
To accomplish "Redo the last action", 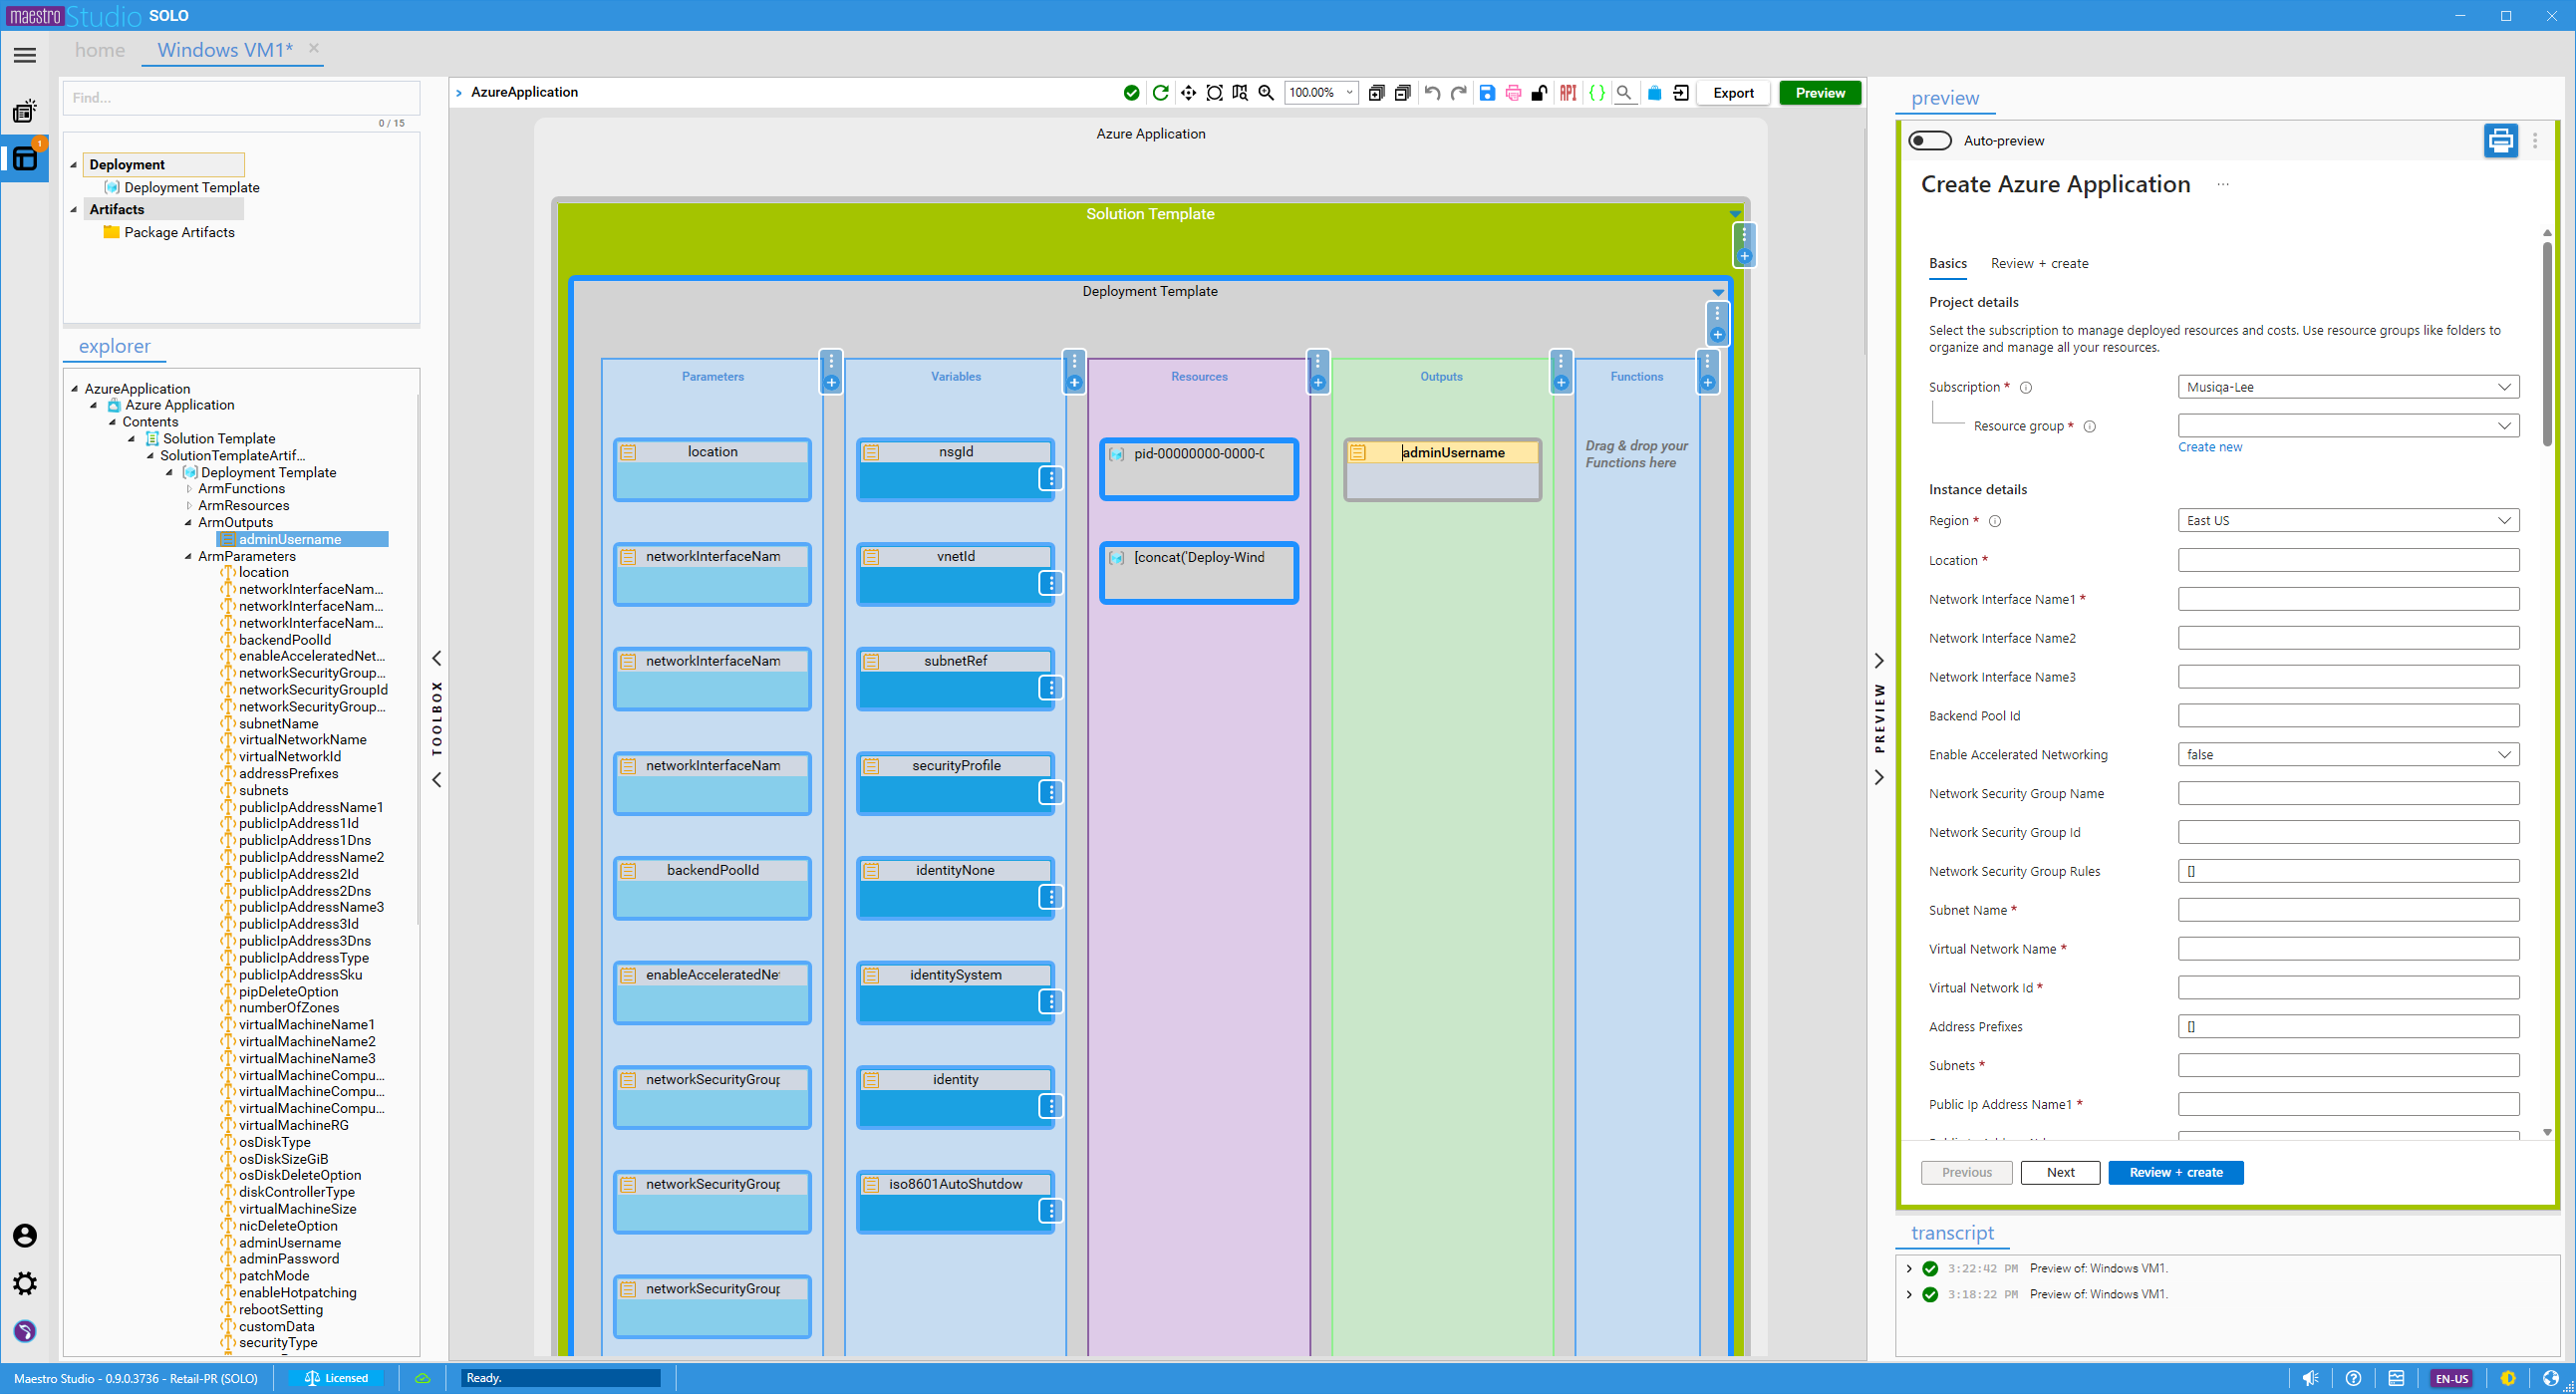I will point(1458,93).
